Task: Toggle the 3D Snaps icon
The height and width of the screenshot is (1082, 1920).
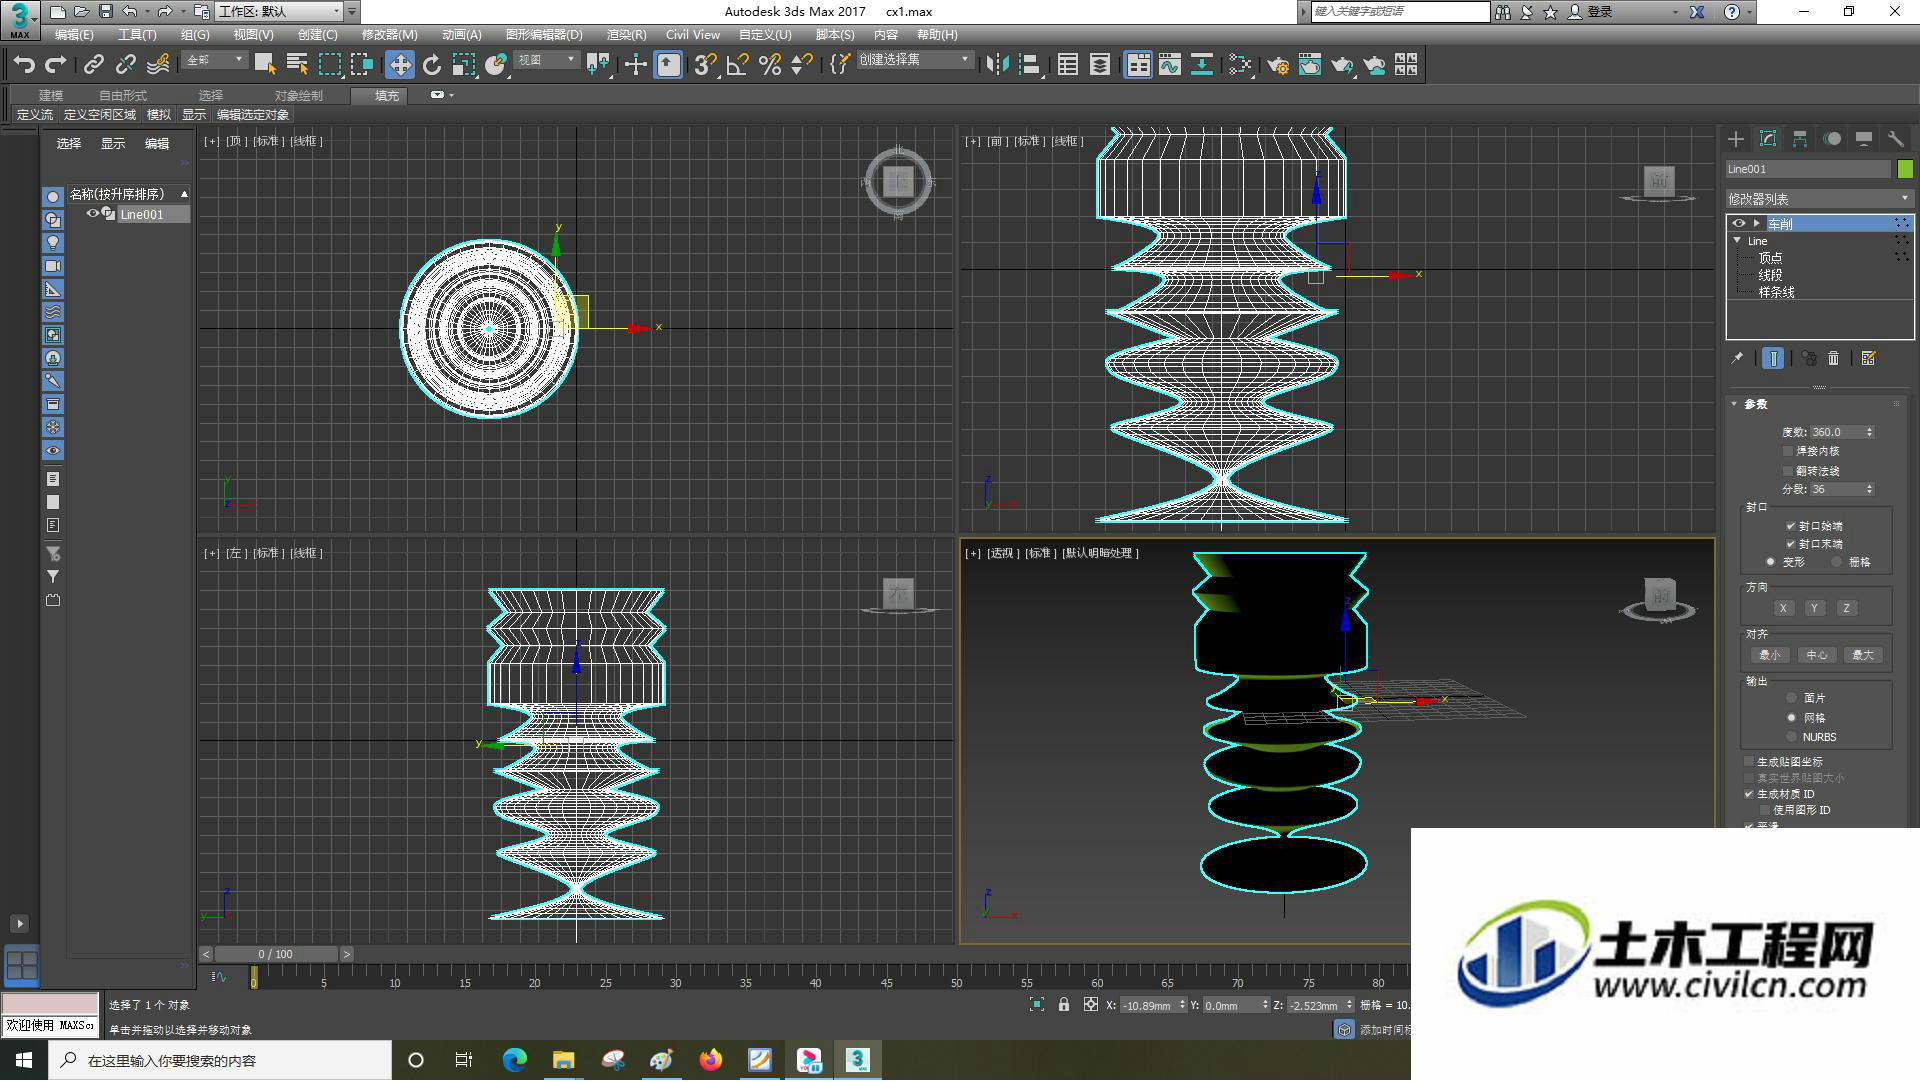Action: 706,65
